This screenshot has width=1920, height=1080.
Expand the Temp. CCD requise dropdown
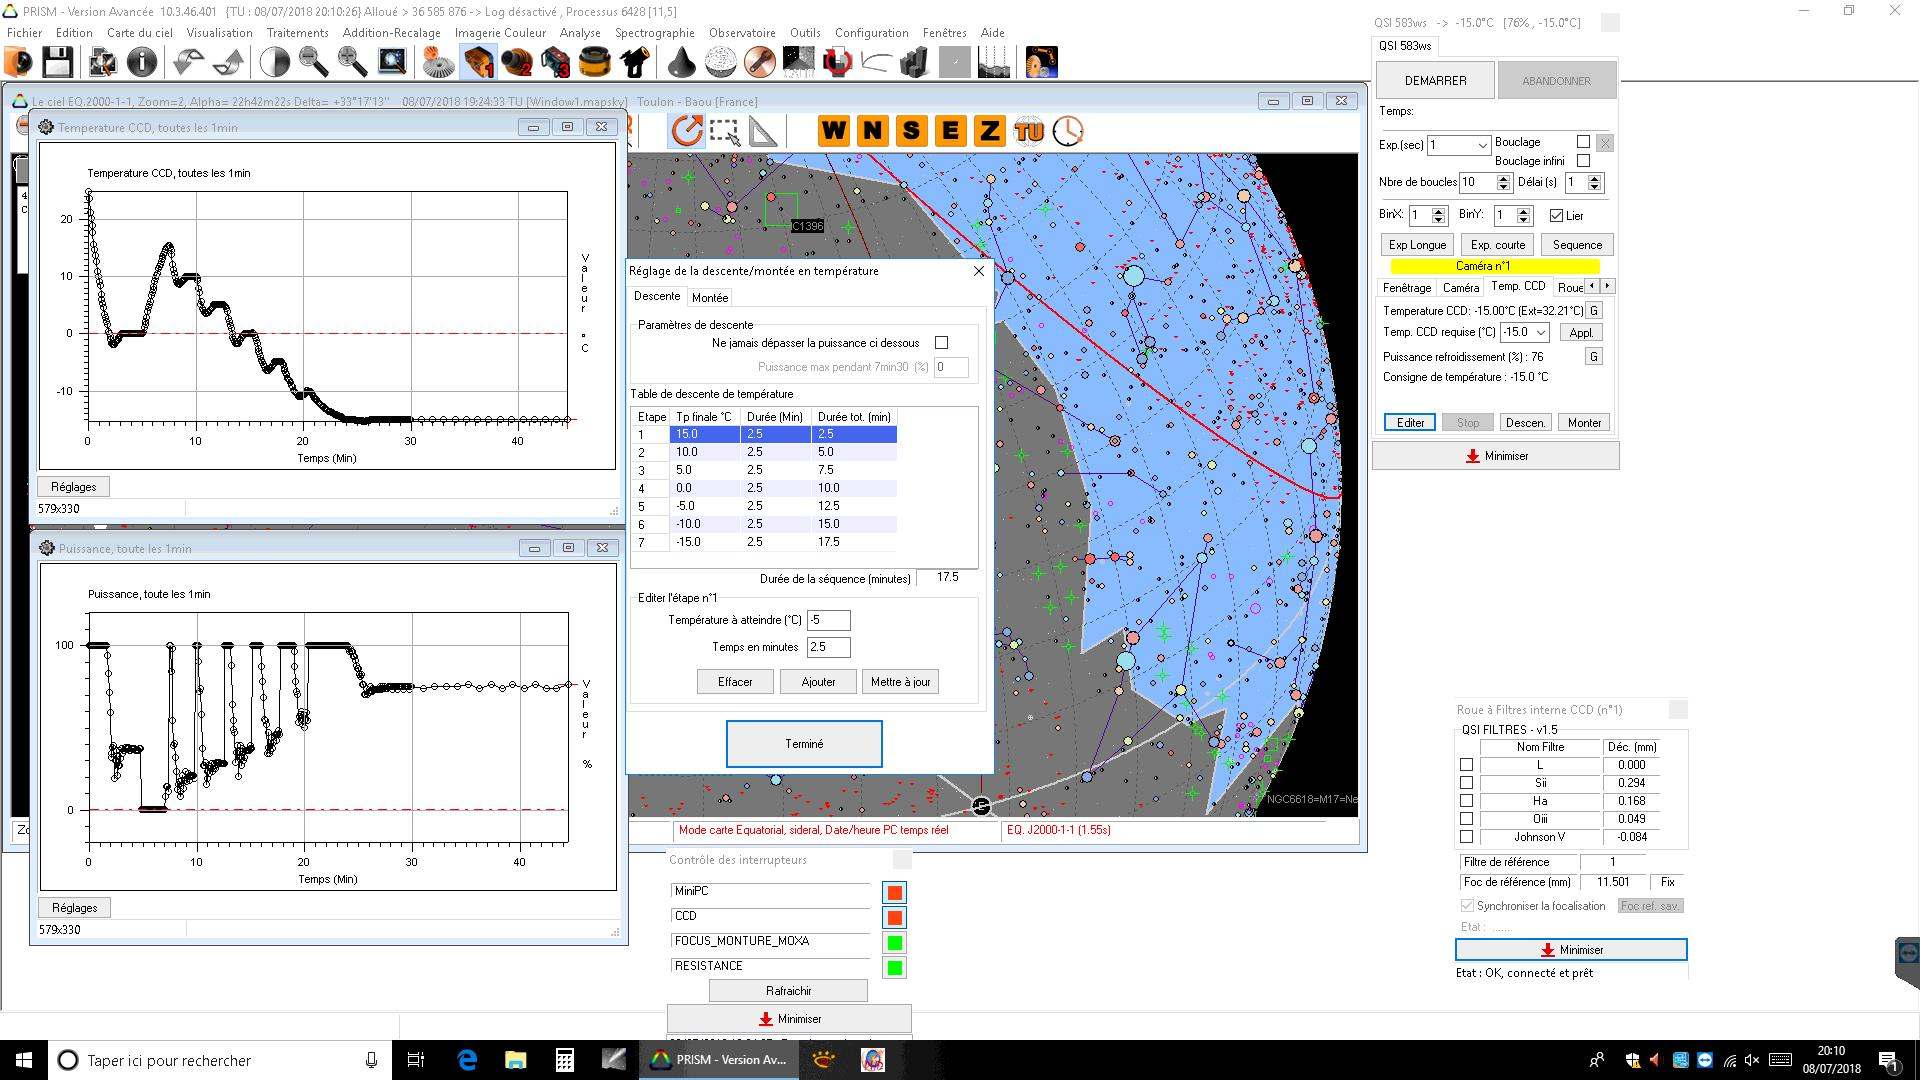[1541, 332]
